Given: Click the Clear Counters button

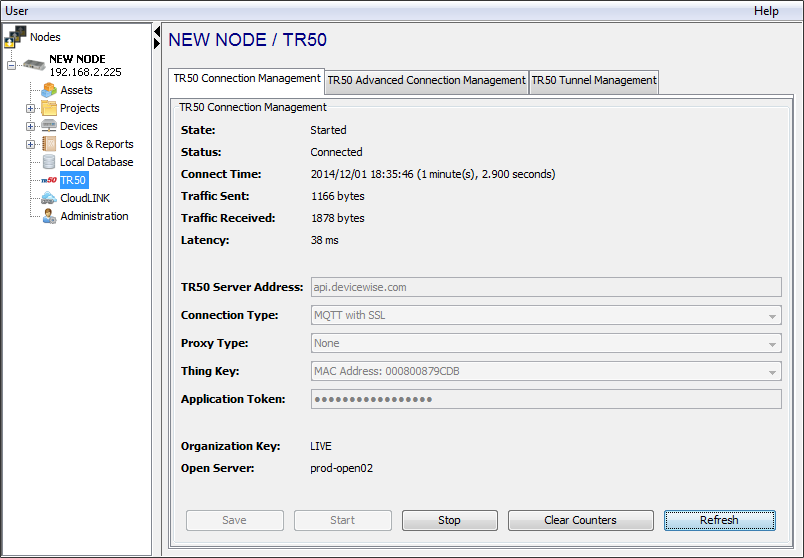Looking at the screenshot, I should [x=580, y=520].
